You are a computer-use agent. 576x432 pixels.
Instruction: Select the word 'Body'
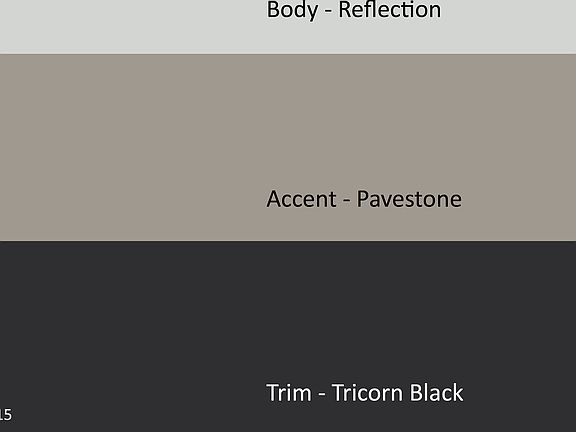292,10
